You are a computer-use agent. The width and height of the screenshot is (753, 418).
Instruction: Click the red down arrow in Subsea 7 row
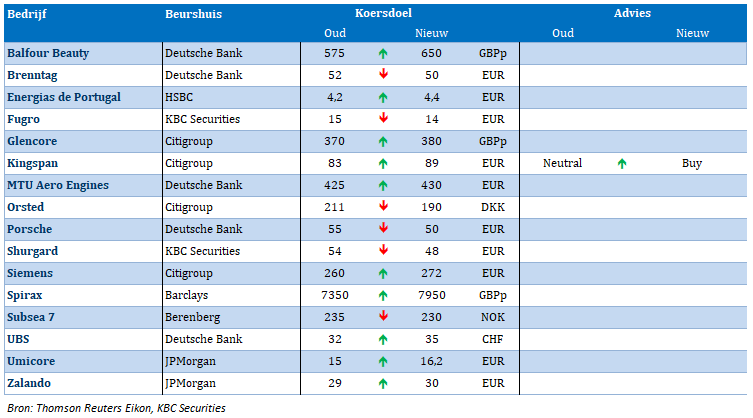383,316
